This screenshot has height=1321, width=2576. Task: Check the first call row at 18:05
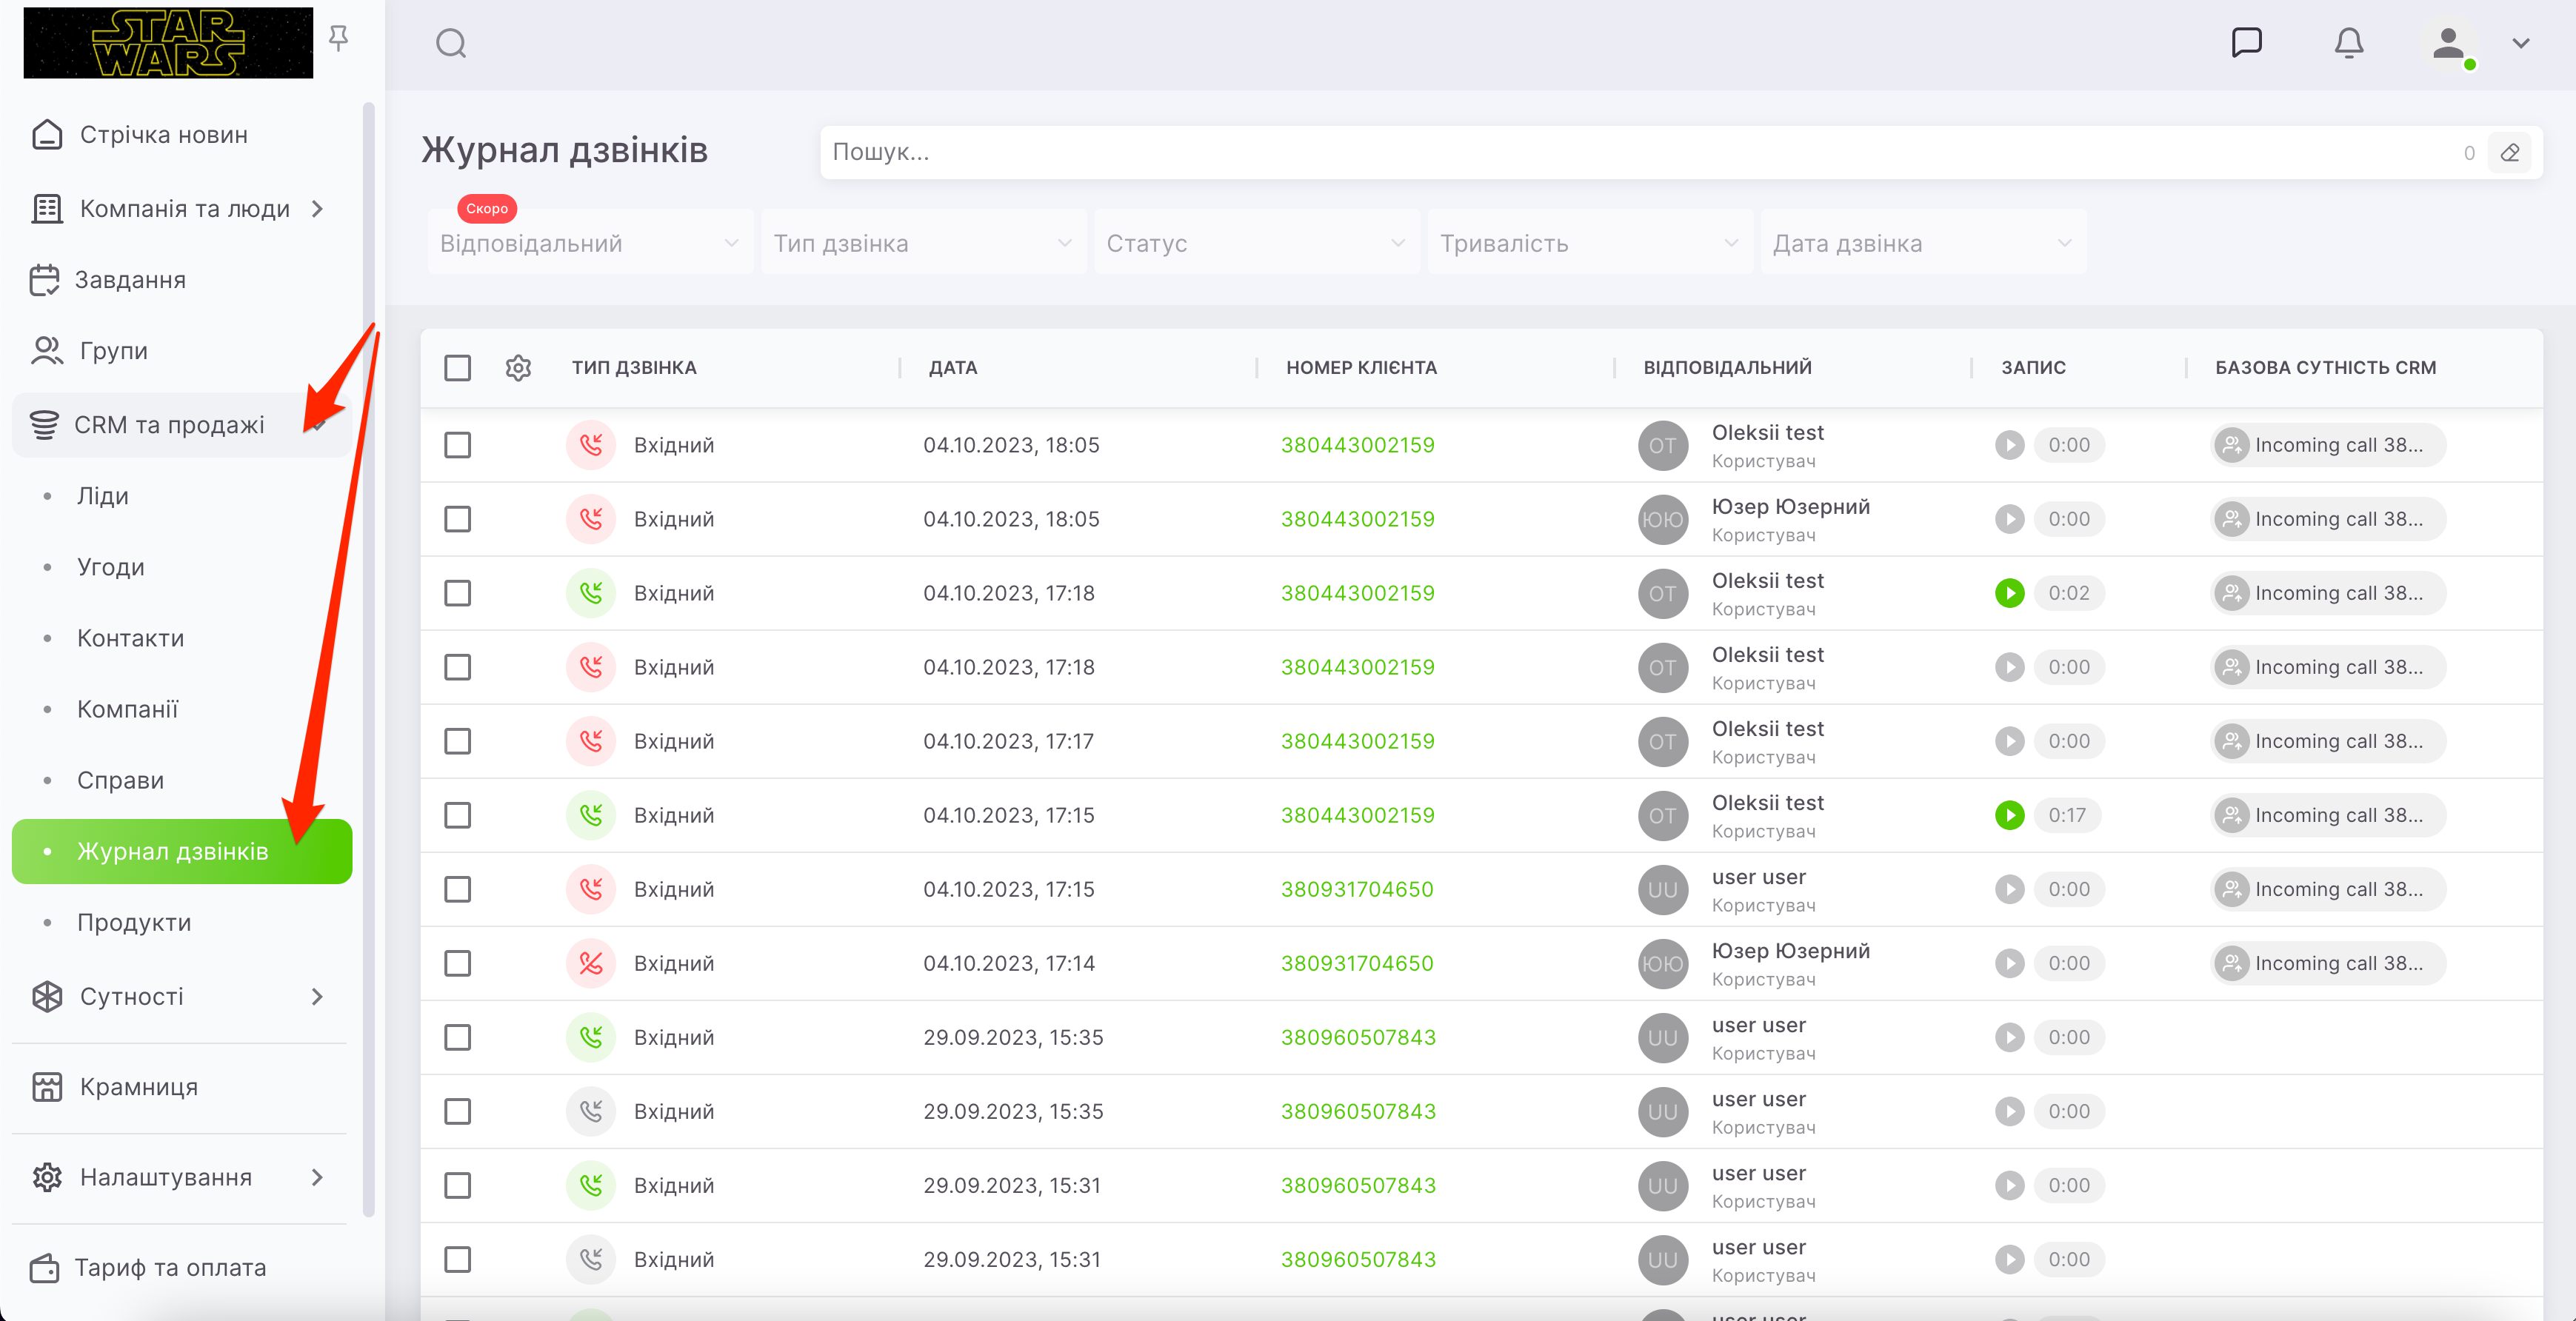[x=458, y=445]
